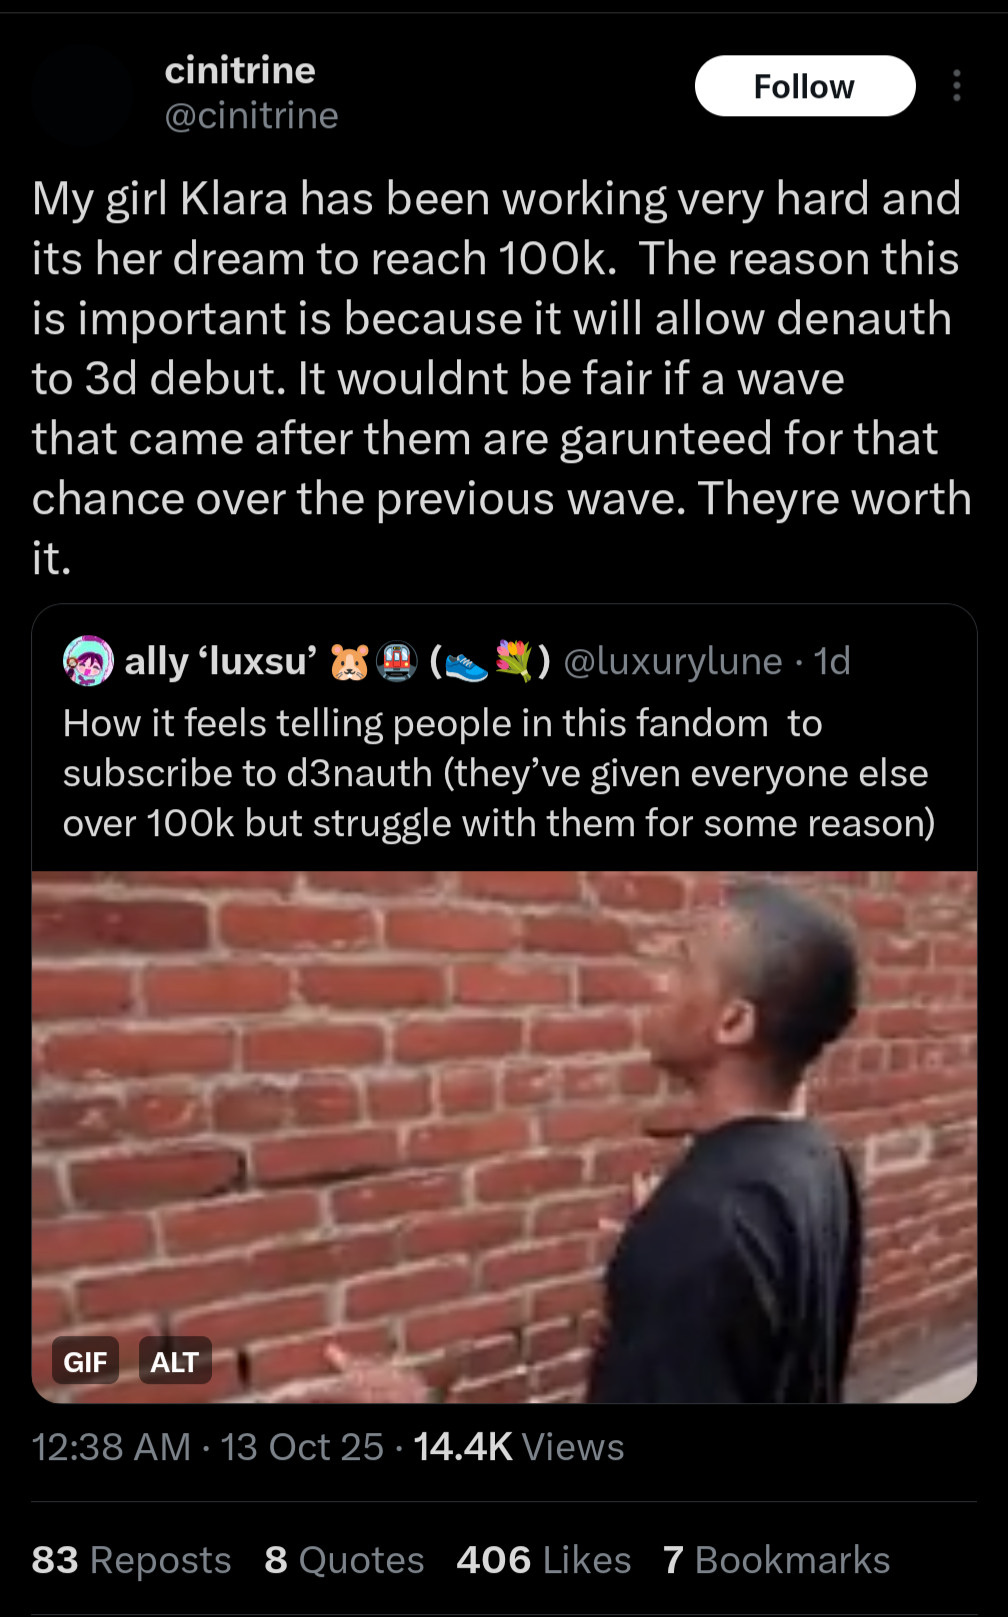1008x1617 pixels.
Task: Play the brick wall GIF
Action: click(x=504, y=1137)
